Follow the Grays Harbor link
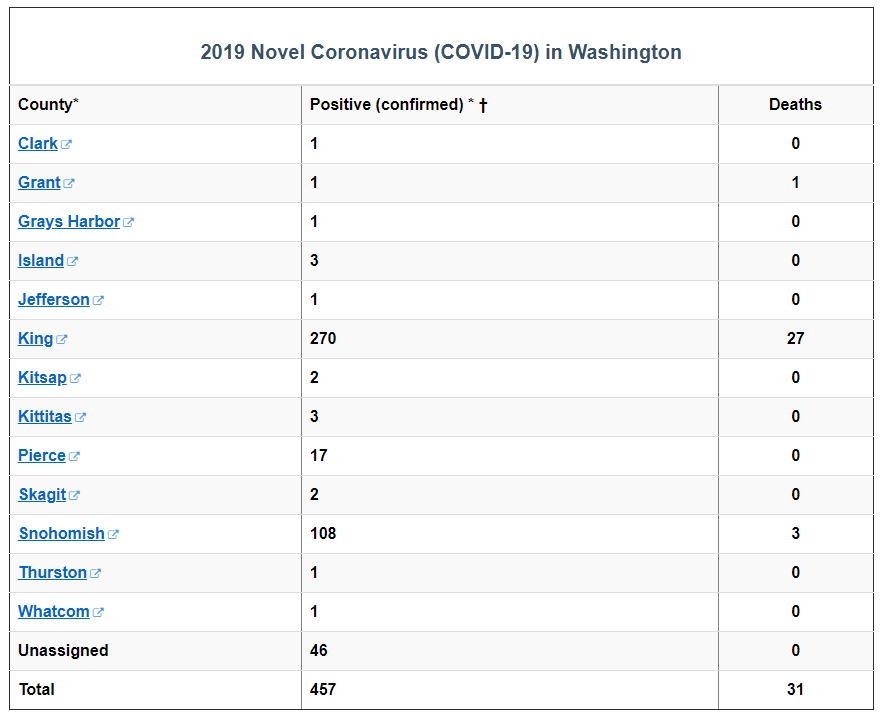The image size is (883, 721). click(x=70, y=221)
